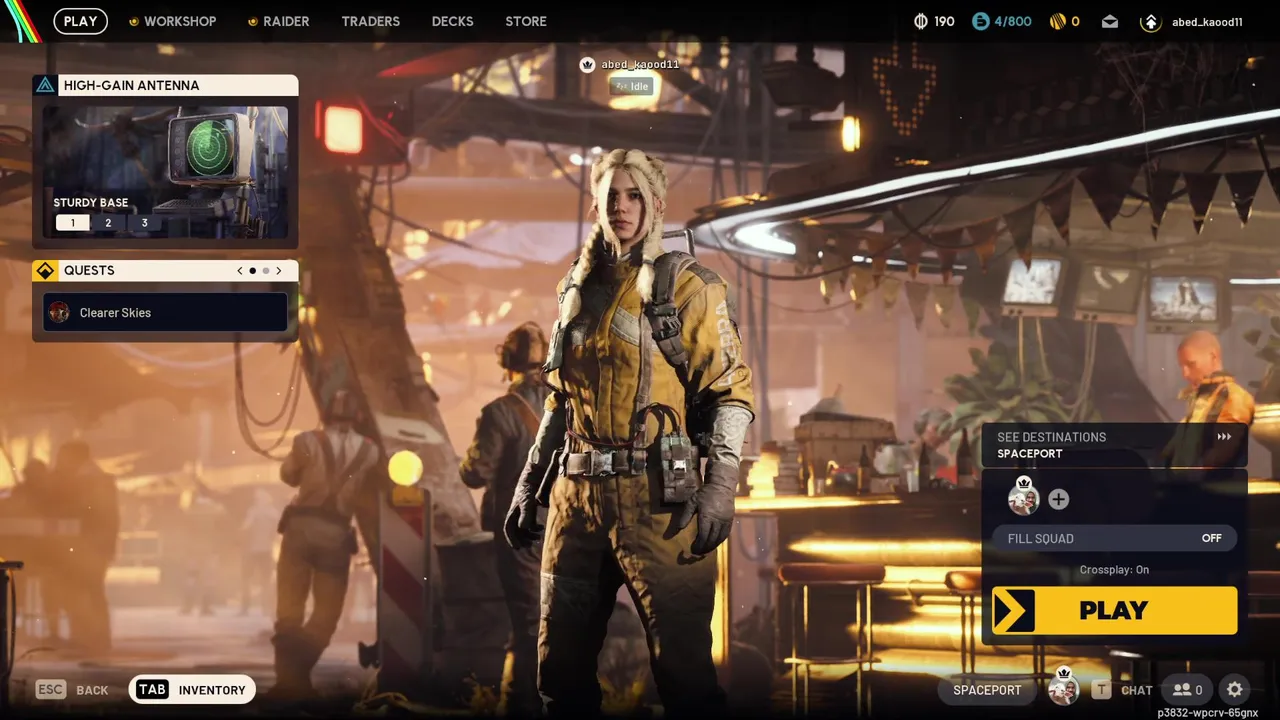Click the High-Gain Antenna panel title
1280x720 pixels.
[x=131, y=85]
